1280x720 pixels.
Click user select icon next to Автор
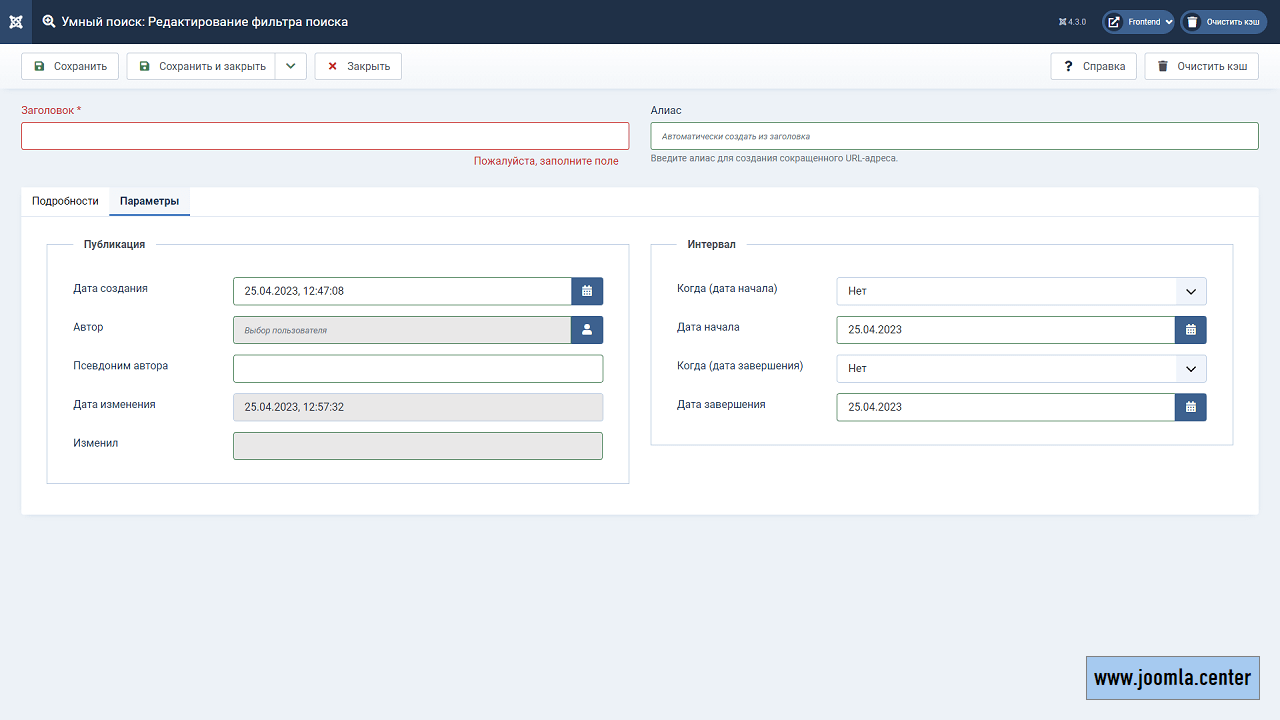[x=587, y=330]
